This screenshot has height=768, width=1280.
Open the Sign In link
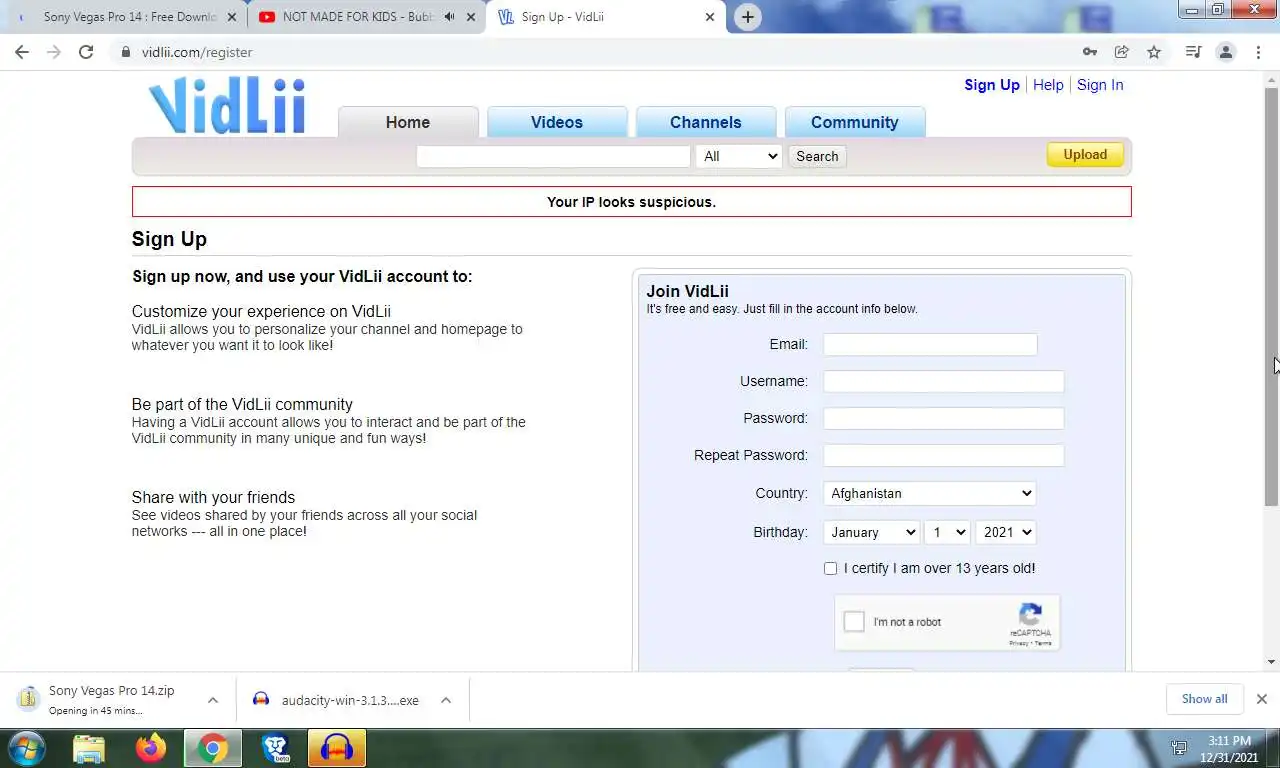[x=1100, y=85]
